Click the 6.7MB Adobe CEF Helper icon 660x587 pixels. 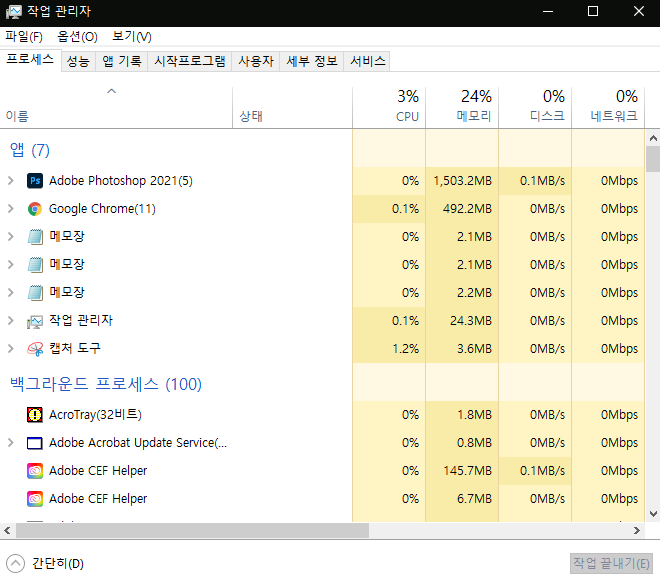[35, 499]
